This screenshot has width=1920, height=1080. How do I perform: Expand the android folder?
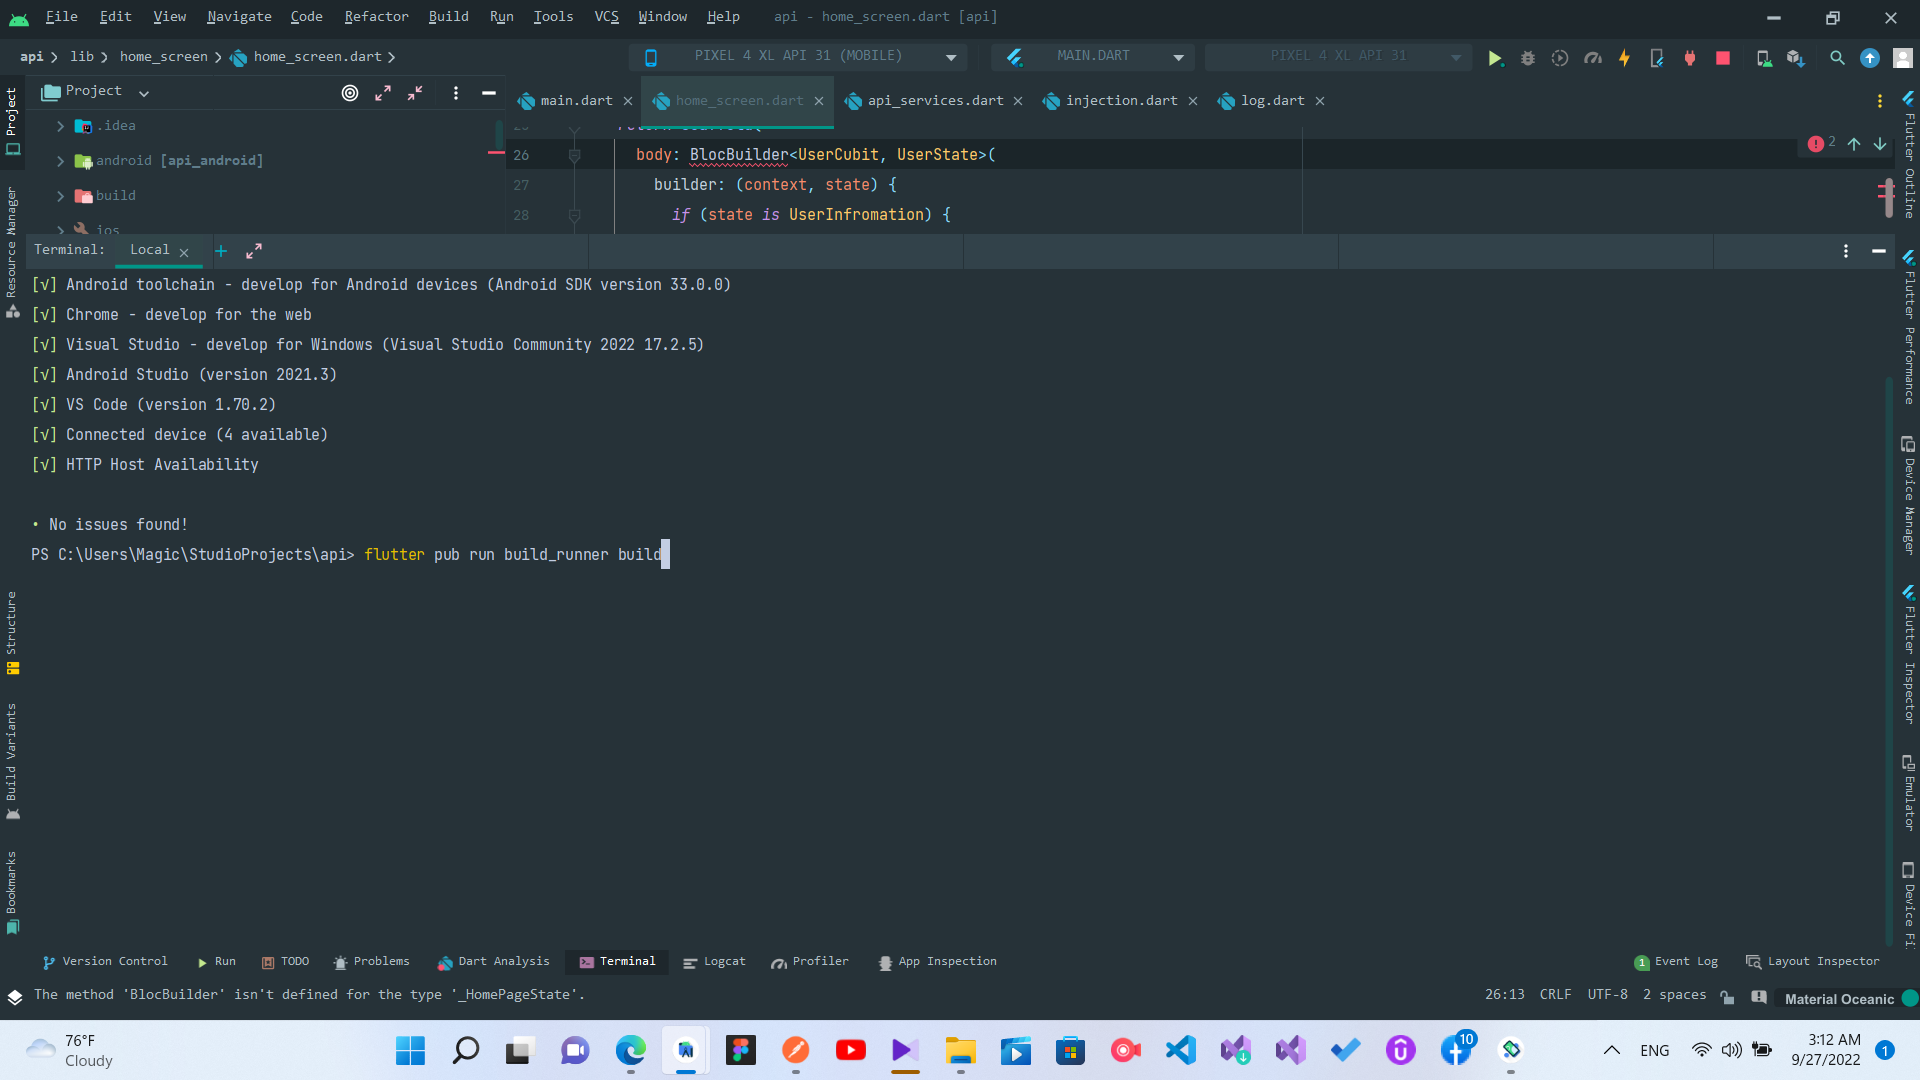click(x=60, y=161)
